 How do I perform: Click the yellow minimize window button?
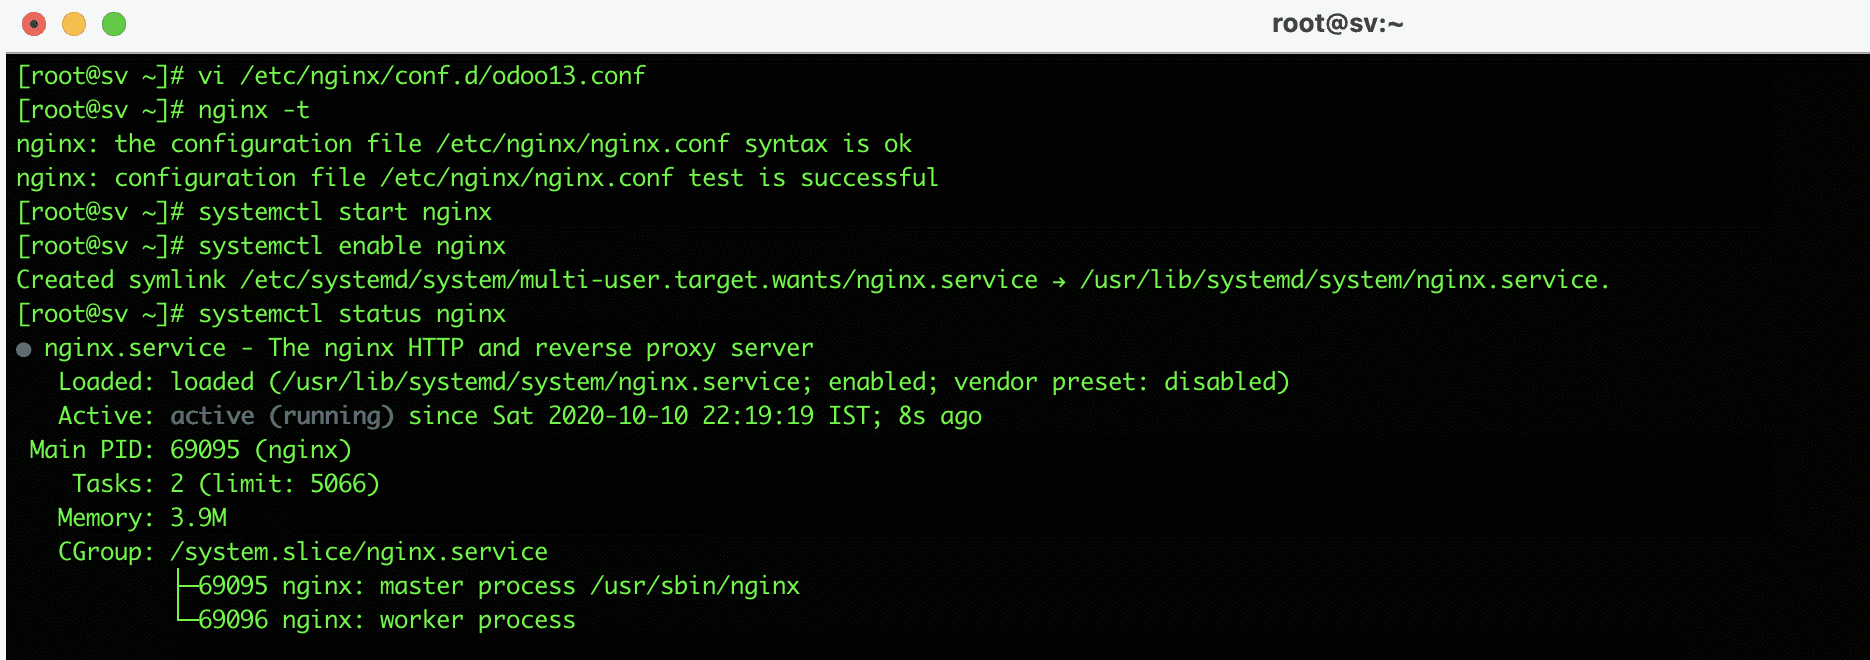click(x=74, y=24)
